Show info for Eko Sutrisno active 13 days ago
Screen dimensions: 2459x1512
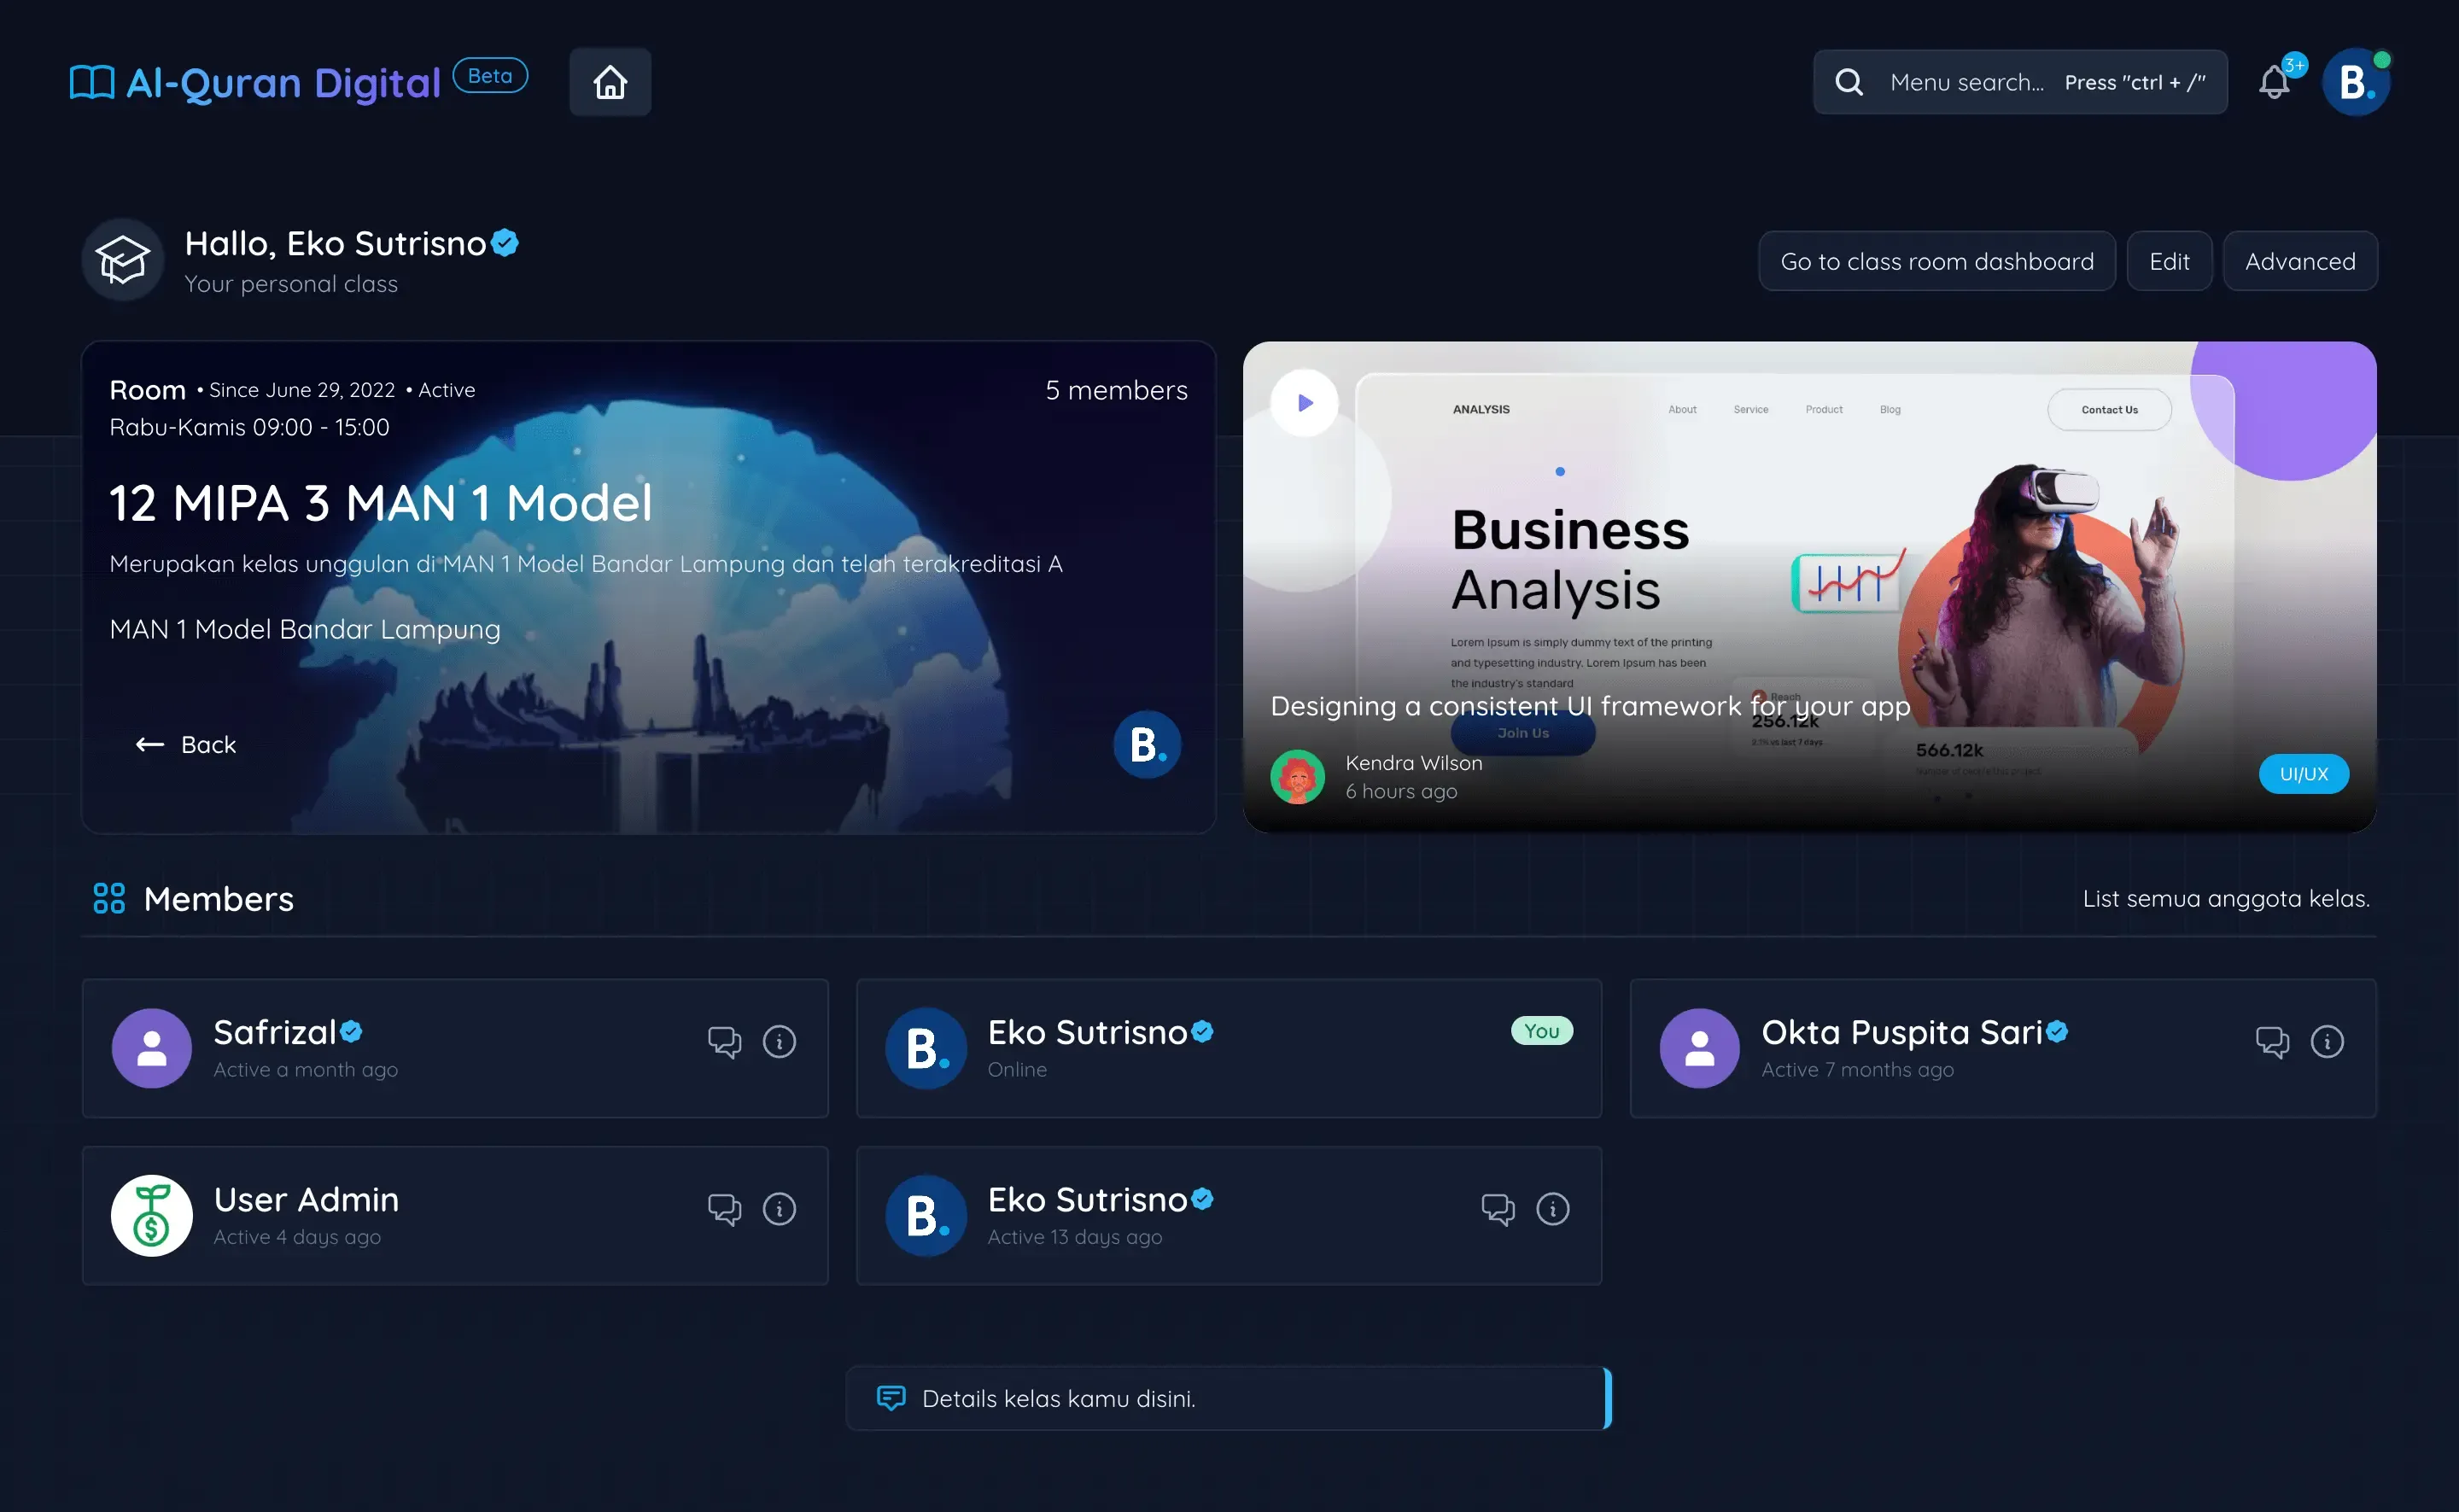(1553, 1209)
